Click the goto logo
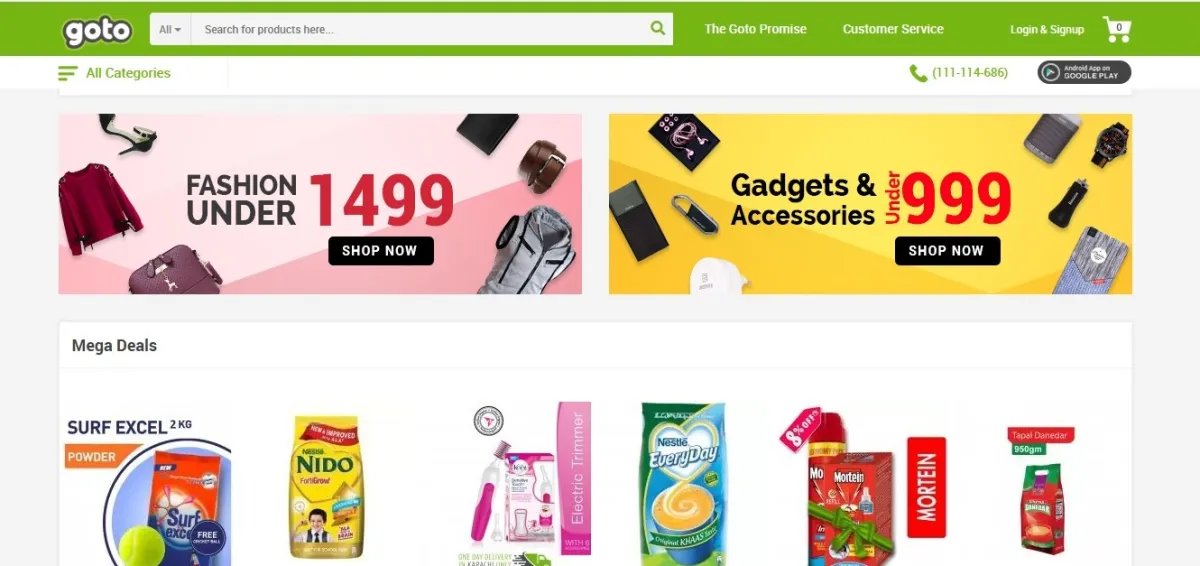 click(x=97, y=30)
